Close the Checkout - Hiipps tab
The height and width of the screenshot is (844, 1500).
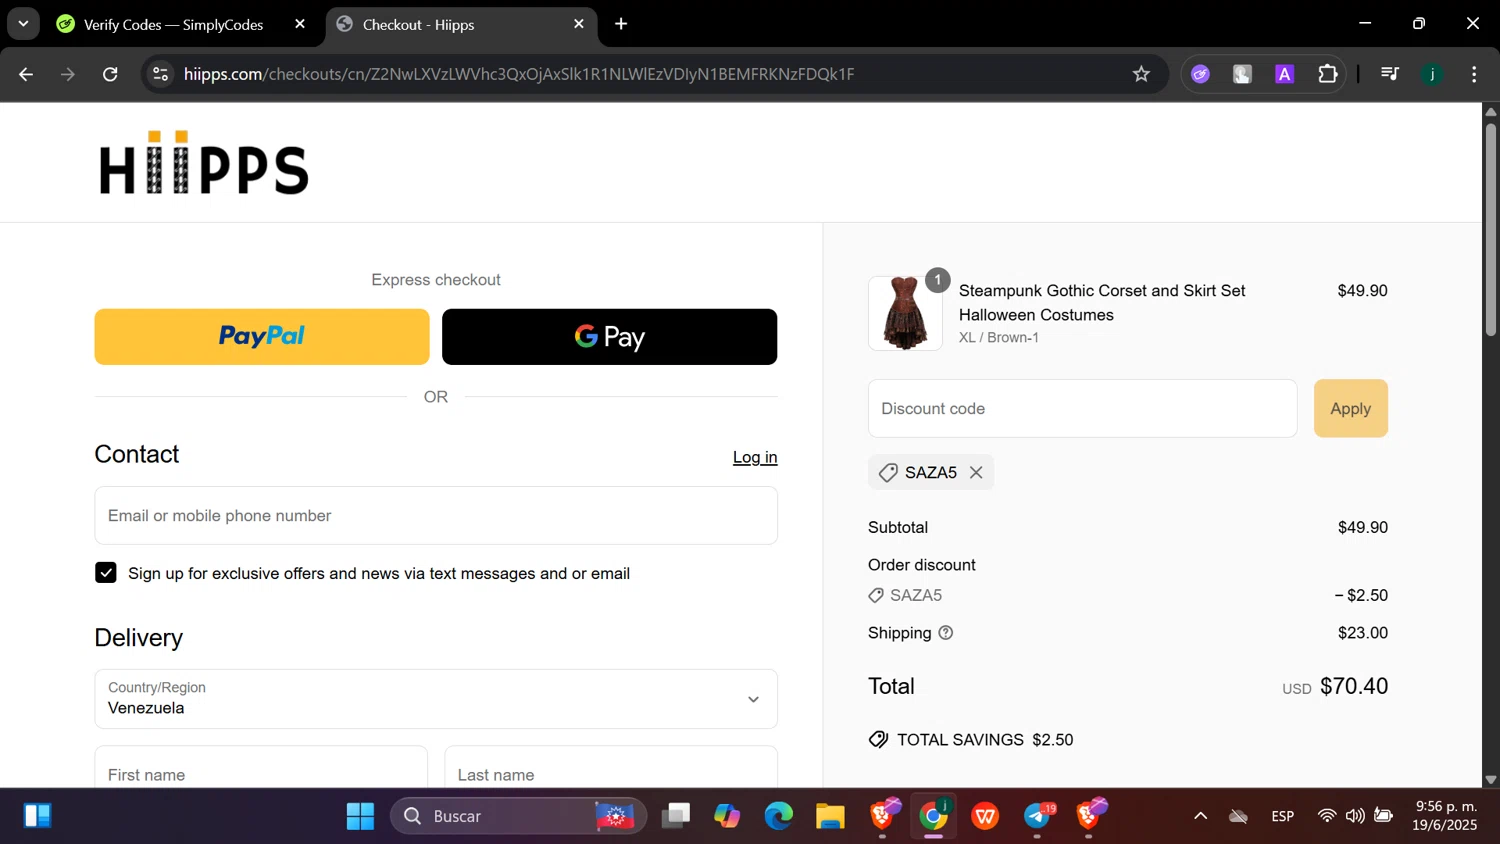[579, 24]
